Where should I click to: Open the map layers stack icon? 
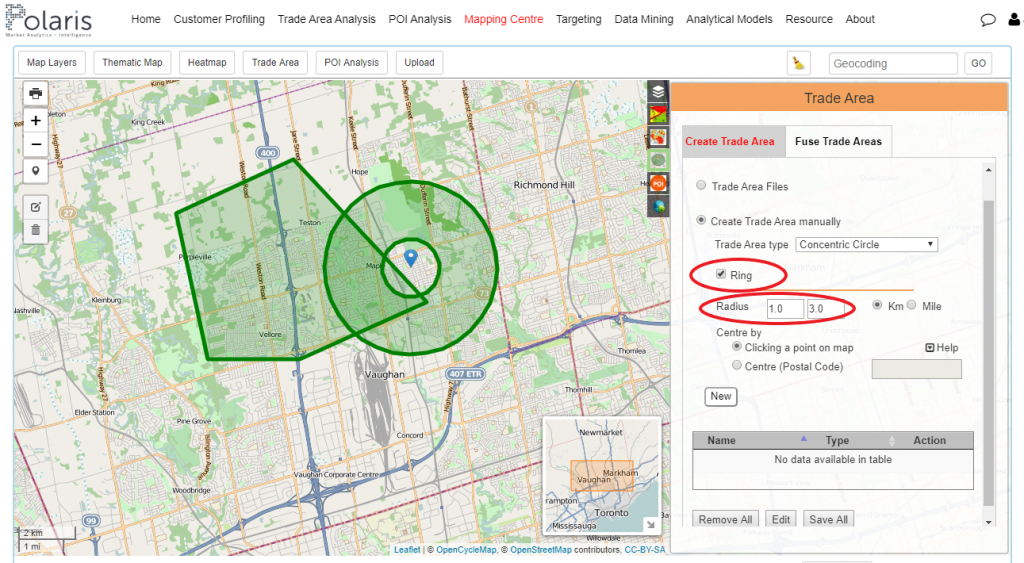coord(658,91)
